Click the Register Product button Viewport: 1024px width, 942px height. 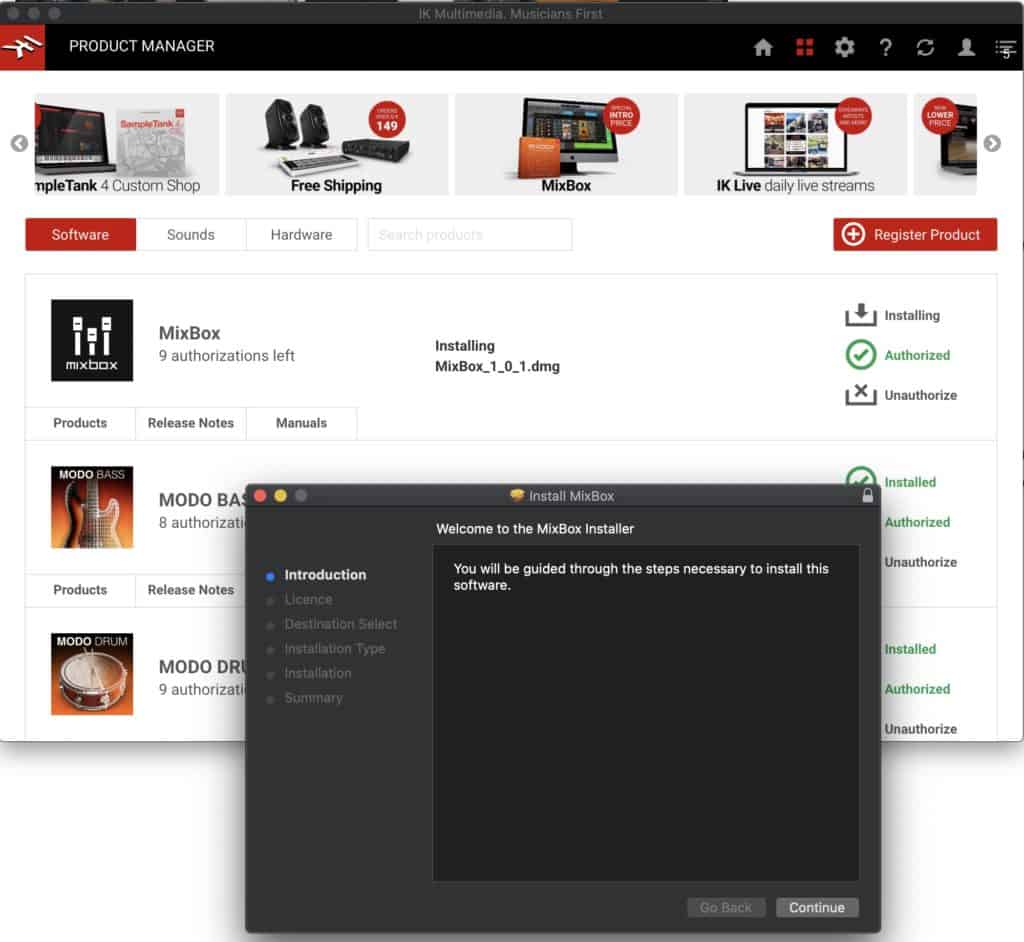tap(915, 235)
